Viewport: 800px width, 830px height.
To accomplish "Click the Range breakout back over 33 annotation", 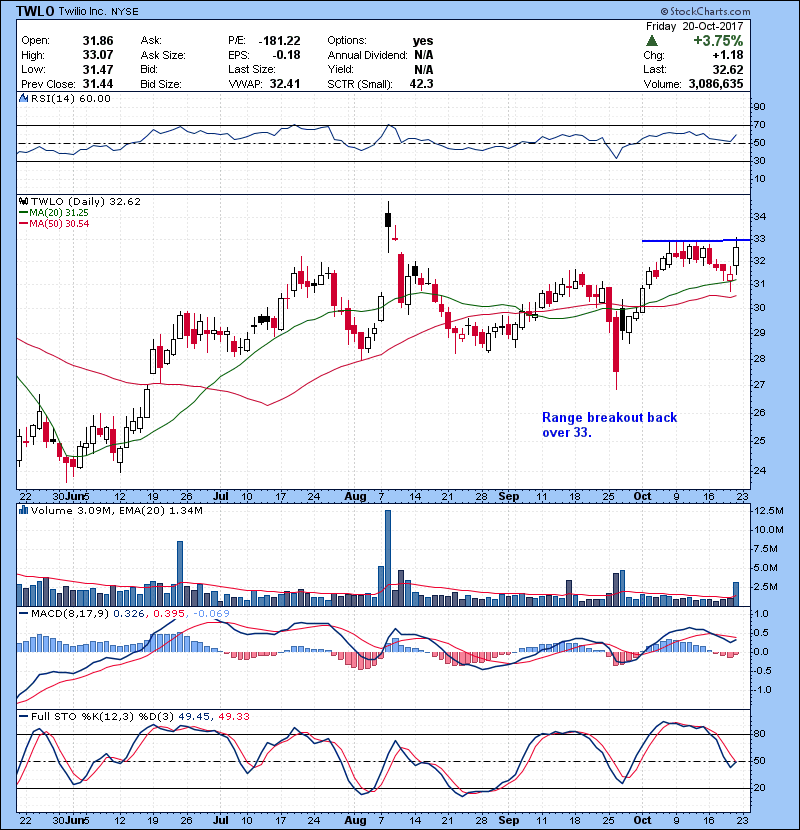I will [x=609, y=425].
